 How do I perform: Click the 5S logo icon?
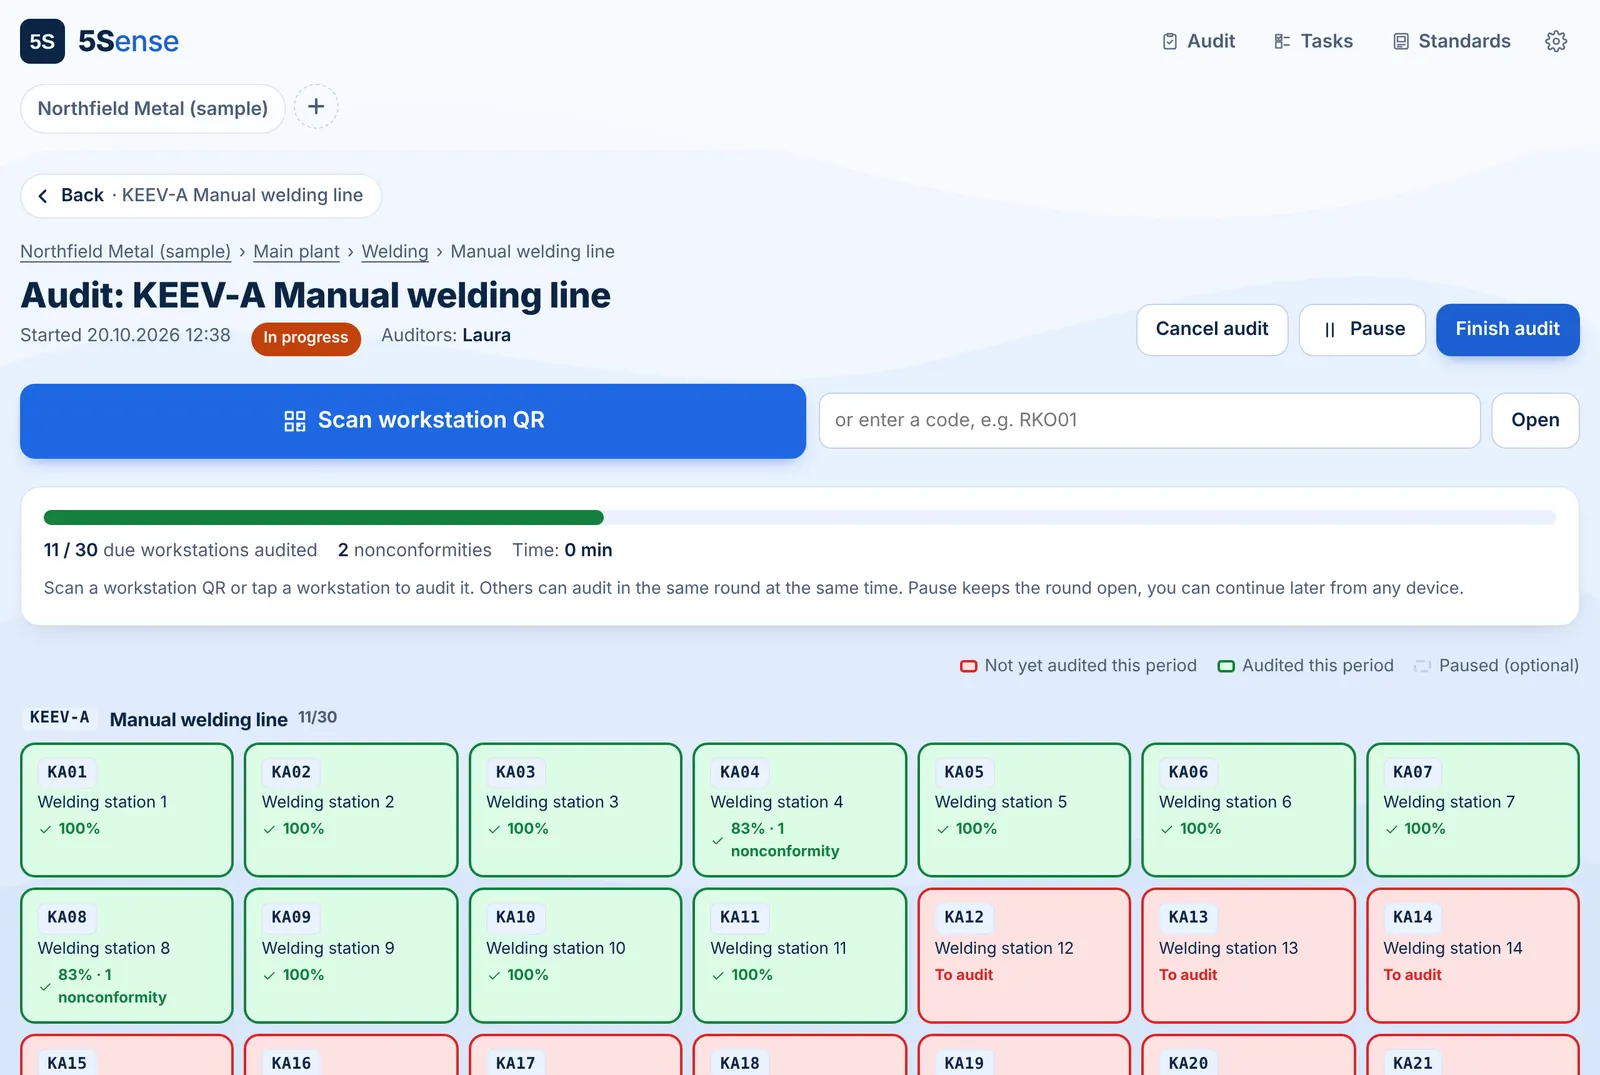pos(42,41)
